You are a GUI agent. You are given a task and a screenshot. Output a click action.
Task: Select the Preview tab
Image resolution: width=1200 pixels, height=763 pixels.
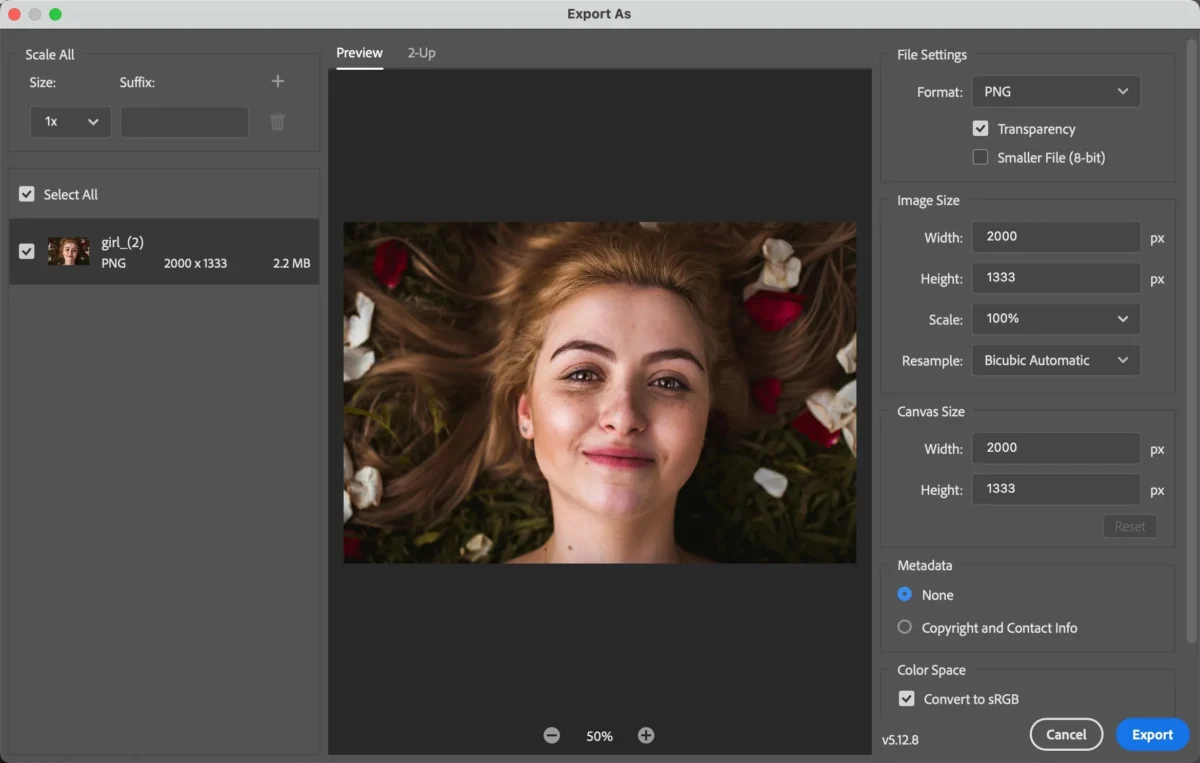[359, 53]
